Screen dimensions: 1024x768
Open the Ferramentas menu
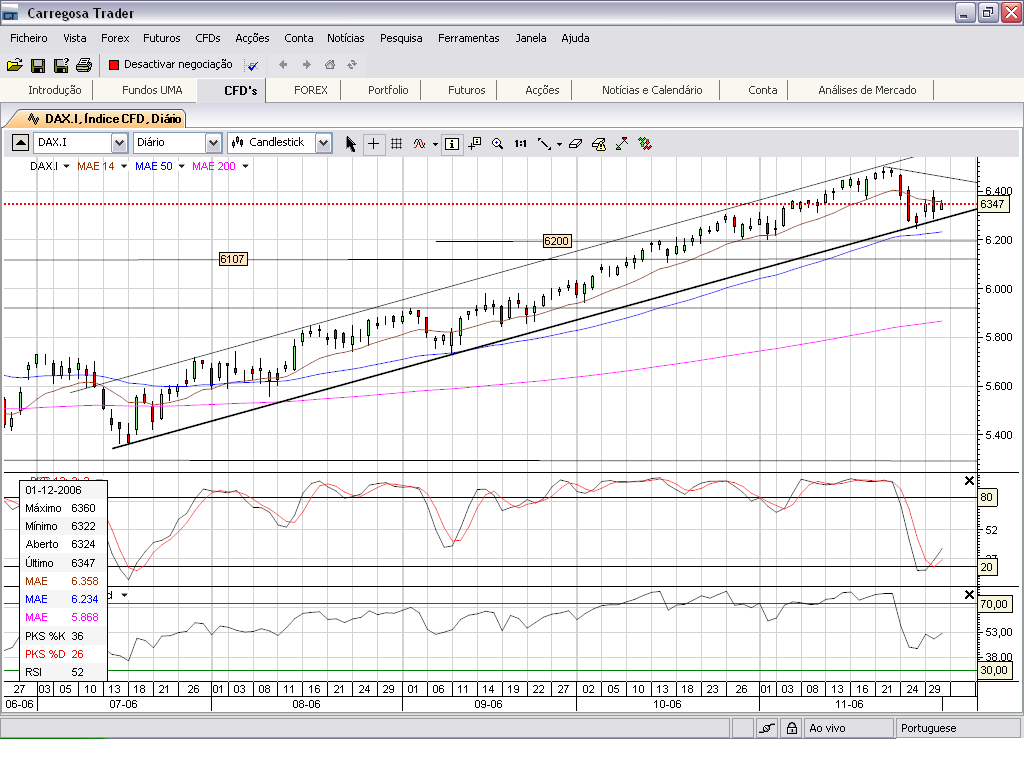pyautogui.click(x=468, y=38)
